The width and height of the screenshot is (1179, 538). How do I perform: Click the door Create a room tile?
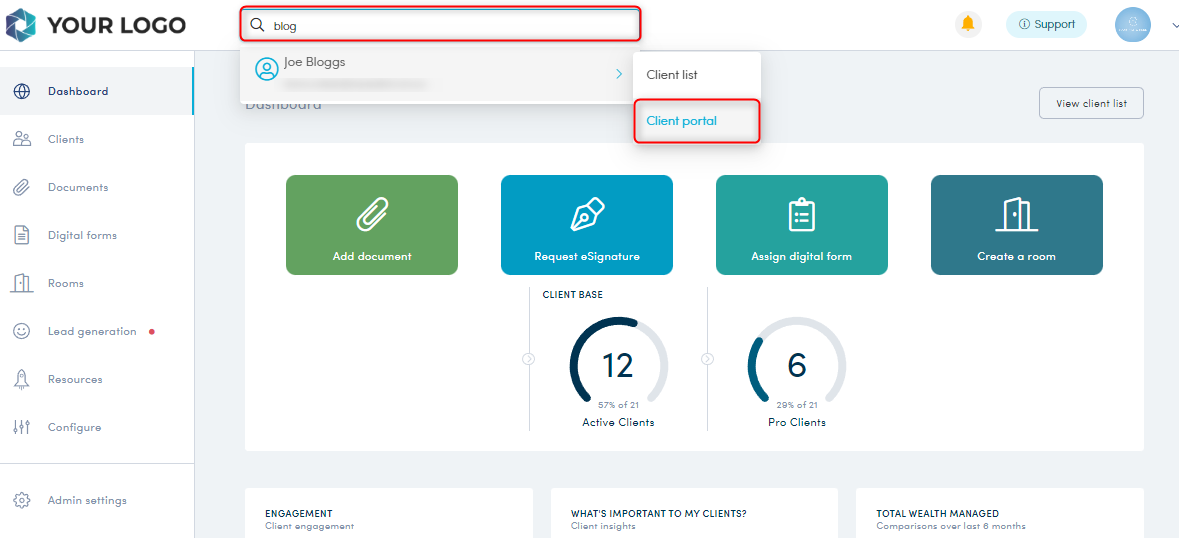pyautogui.click(x=1016, y=225)
